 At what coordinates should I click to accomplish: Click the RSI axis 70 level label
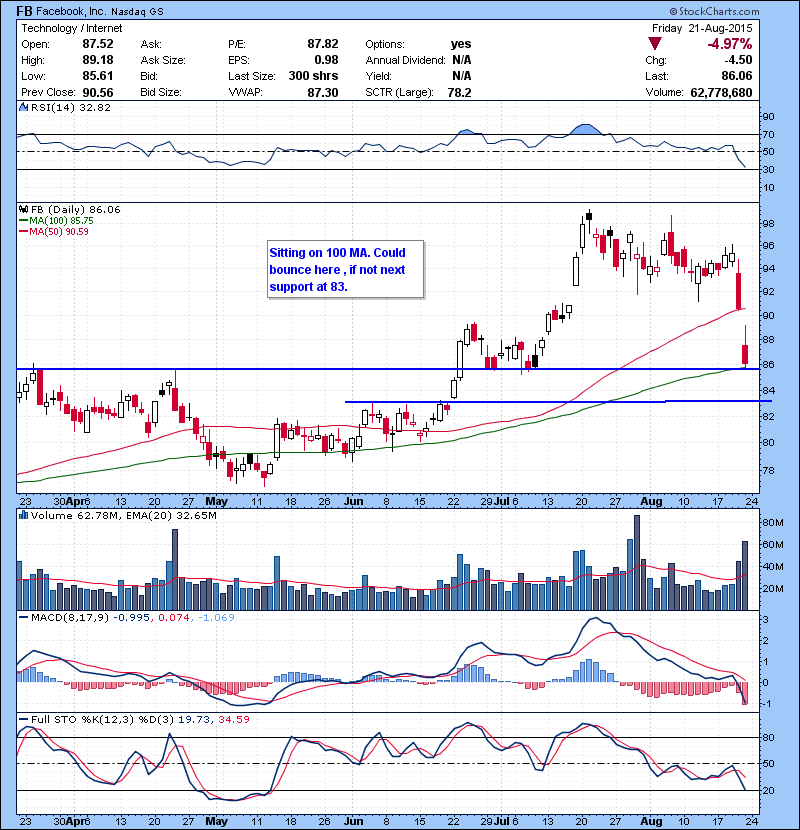point(768,134)
